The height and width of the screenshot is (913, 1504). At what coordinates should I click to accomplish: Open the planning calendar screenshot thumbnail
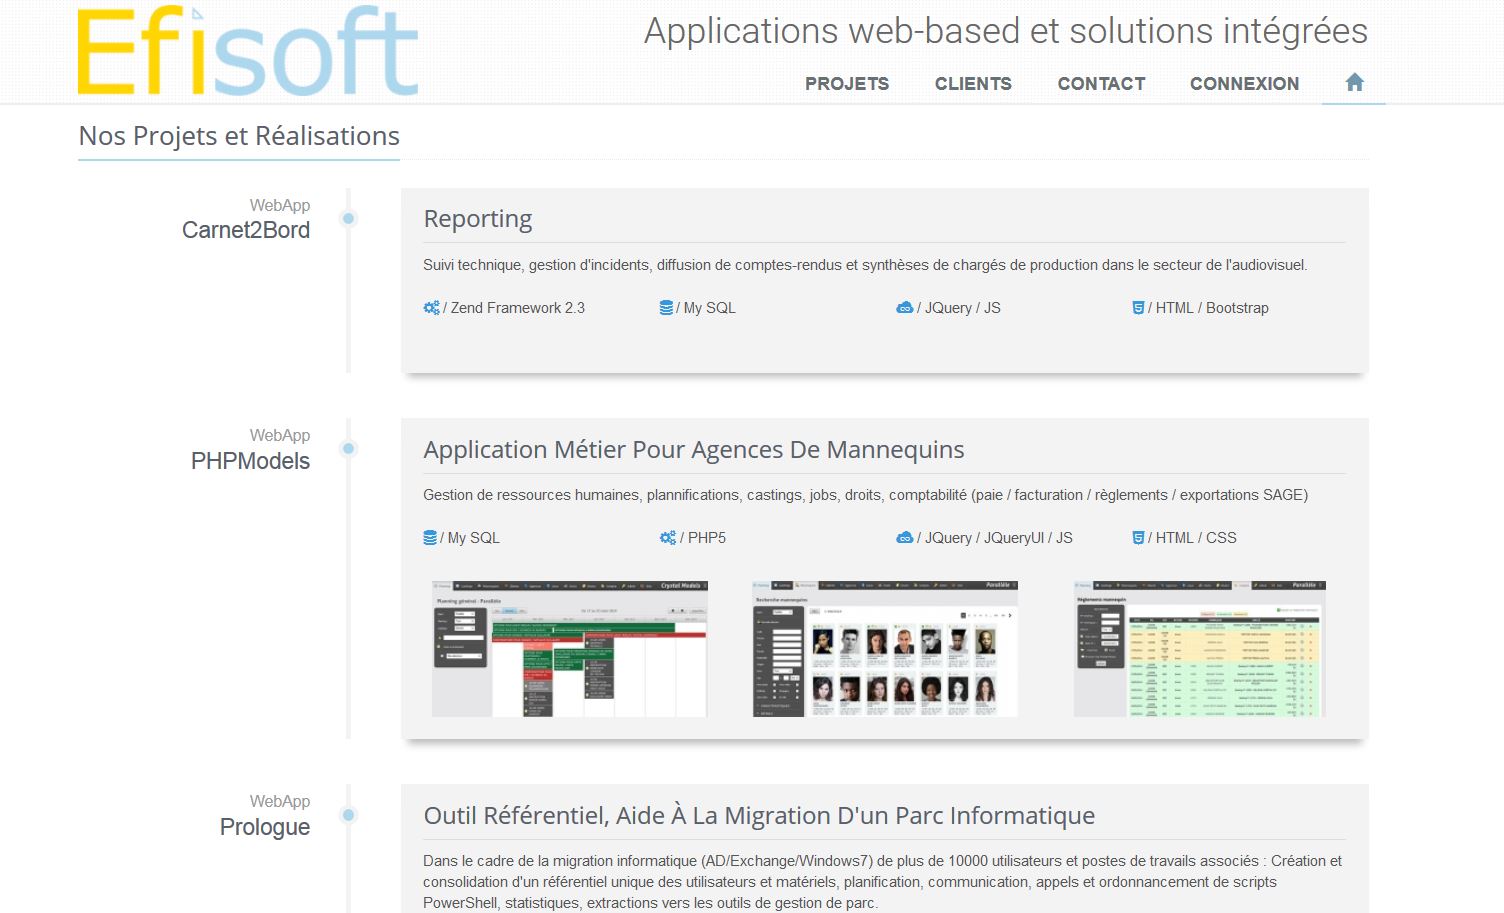click(569, 648)
